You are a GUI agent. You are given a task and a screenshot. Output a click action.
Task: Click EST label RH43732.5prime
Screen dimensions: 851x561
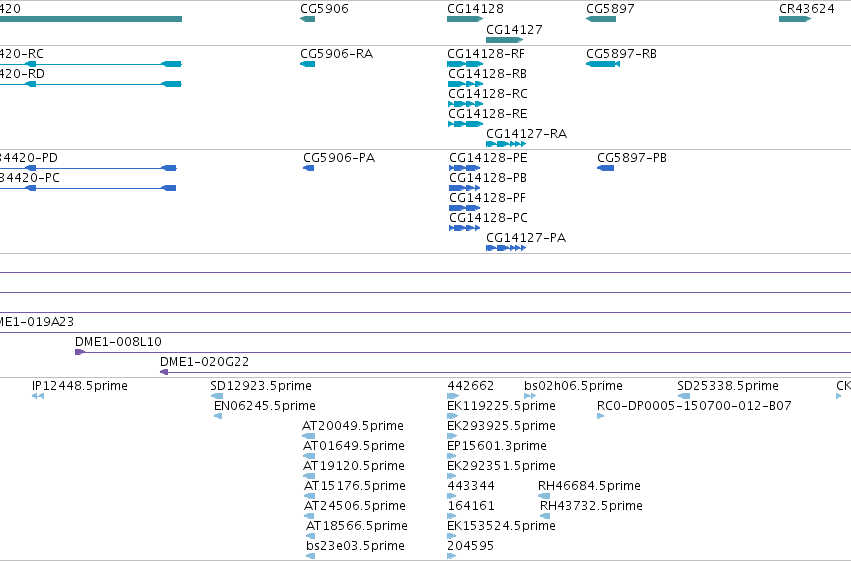coord(591,506)
